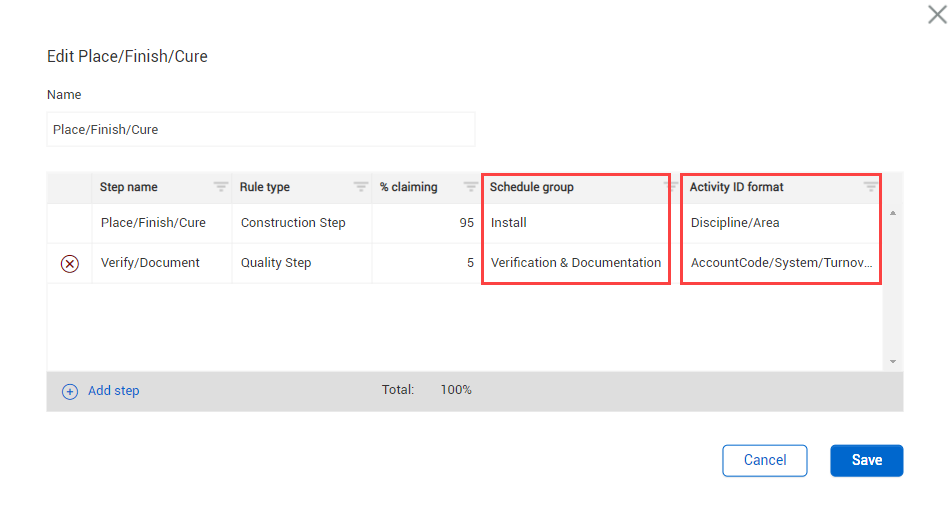
Task: Edit the Name input field
Action: [x=261, y=130]
